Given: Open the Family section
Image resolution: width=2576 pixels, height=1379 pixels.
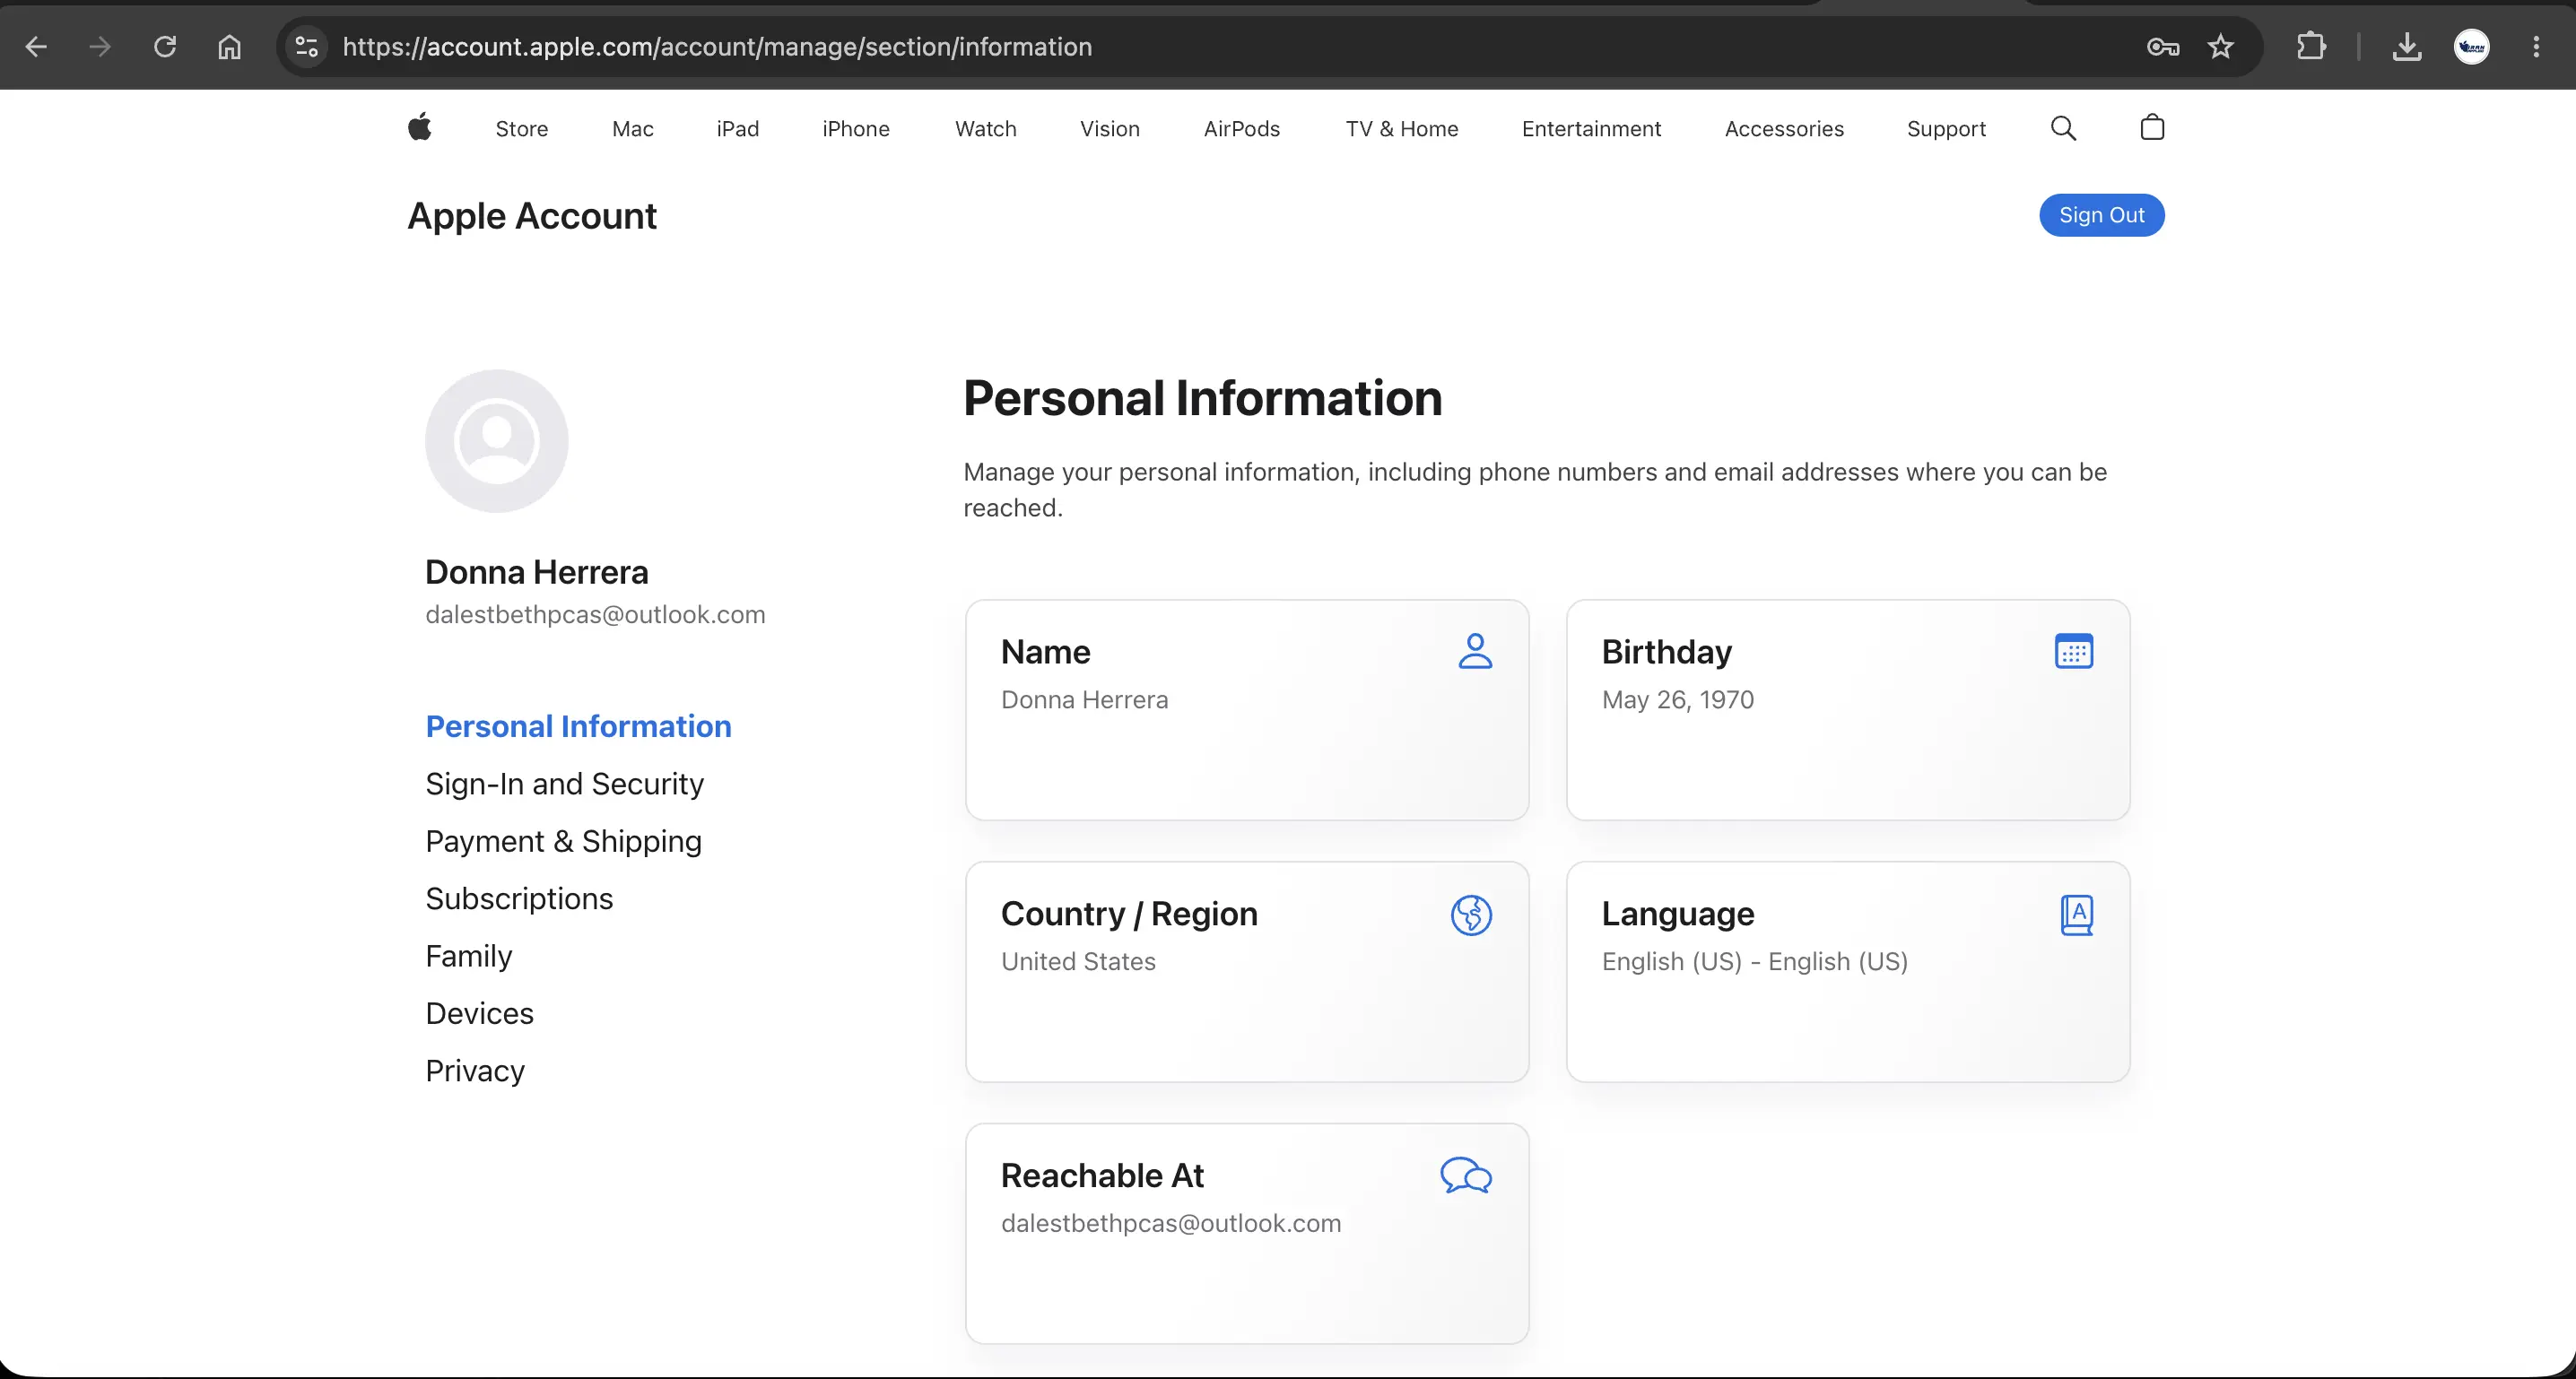Looking at the screenshot, I should point(469,957).
